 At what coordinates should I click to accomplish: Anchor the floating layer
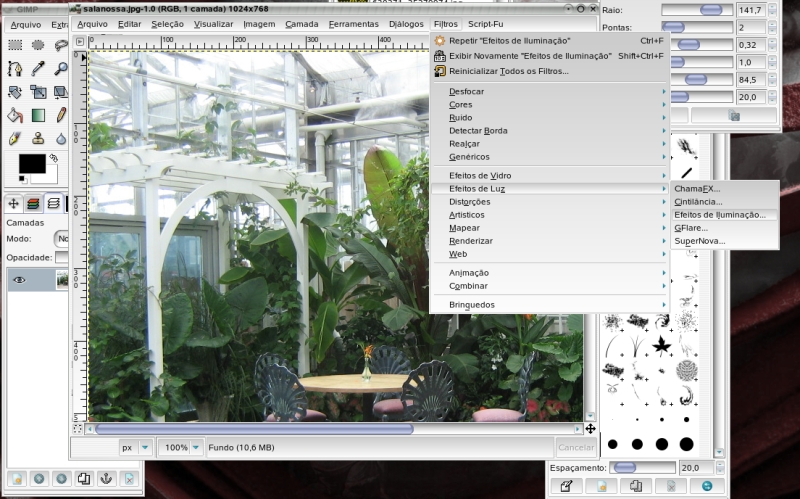click(x=106, y=479)
